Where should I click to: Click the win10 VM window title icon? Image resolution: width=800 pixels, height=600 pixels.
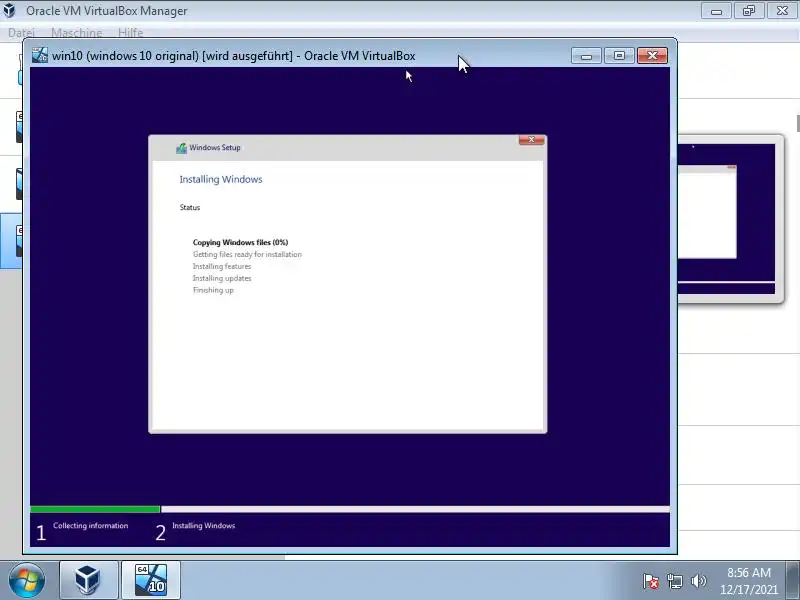[40, 55]
